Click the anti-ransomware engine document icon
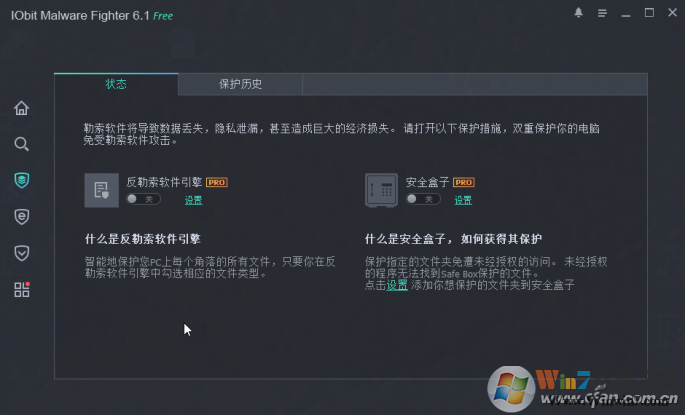 101,189
